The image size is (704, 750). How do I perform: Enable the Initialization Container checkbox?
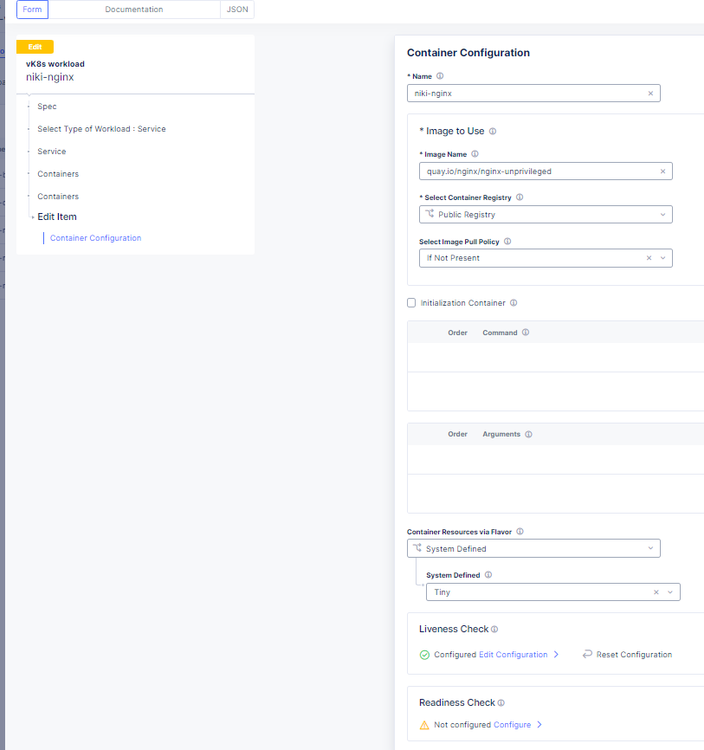pos(412,303)
